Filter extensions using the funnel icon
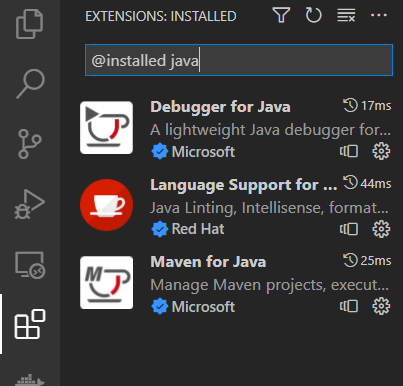 (x=281, y=15)
